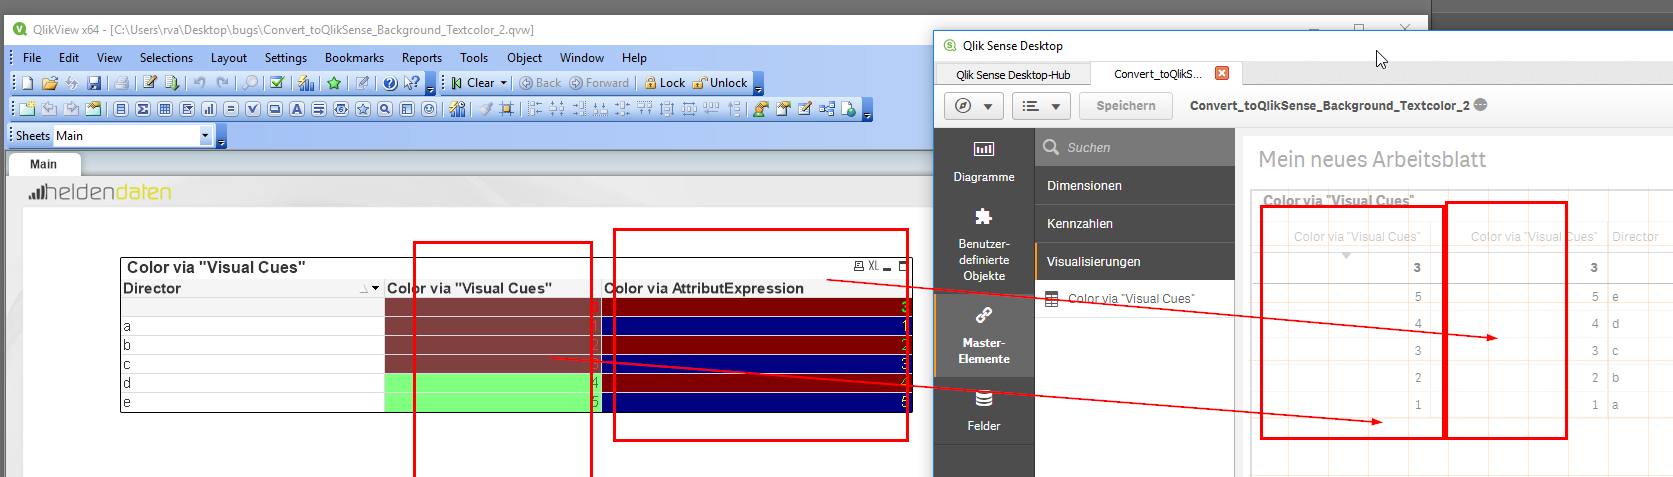Close the Convert_toQlikS... tab

[x=1222, y=73]
